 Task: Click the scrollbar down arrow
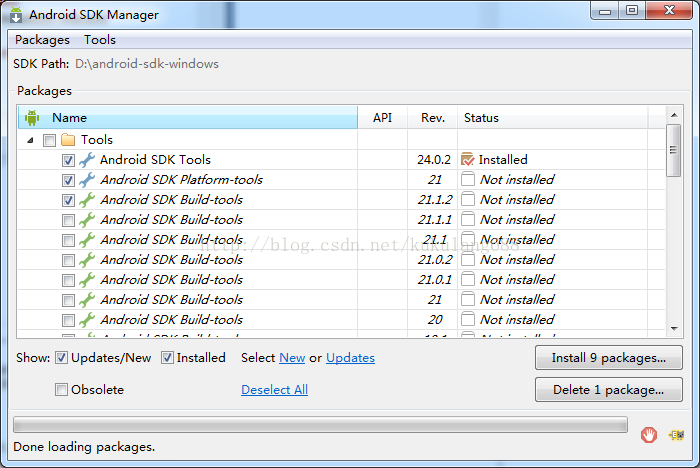[x=674, y=329]
